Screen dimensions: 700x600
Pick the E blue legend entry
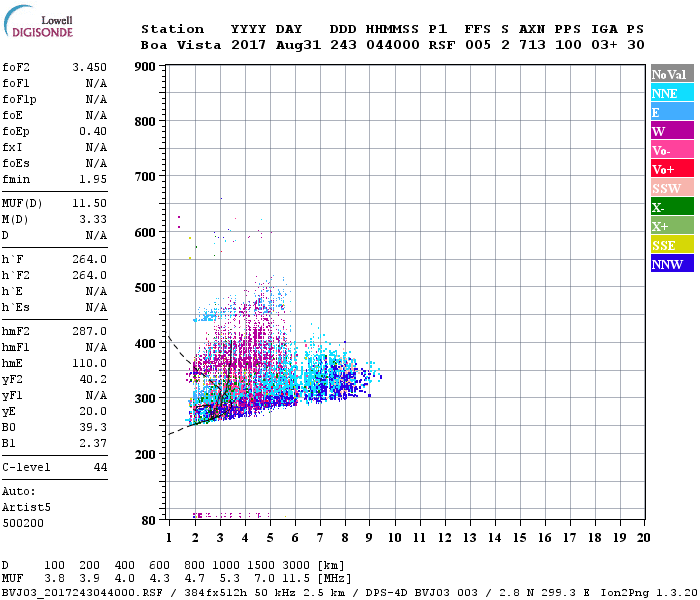pos(671,112)
